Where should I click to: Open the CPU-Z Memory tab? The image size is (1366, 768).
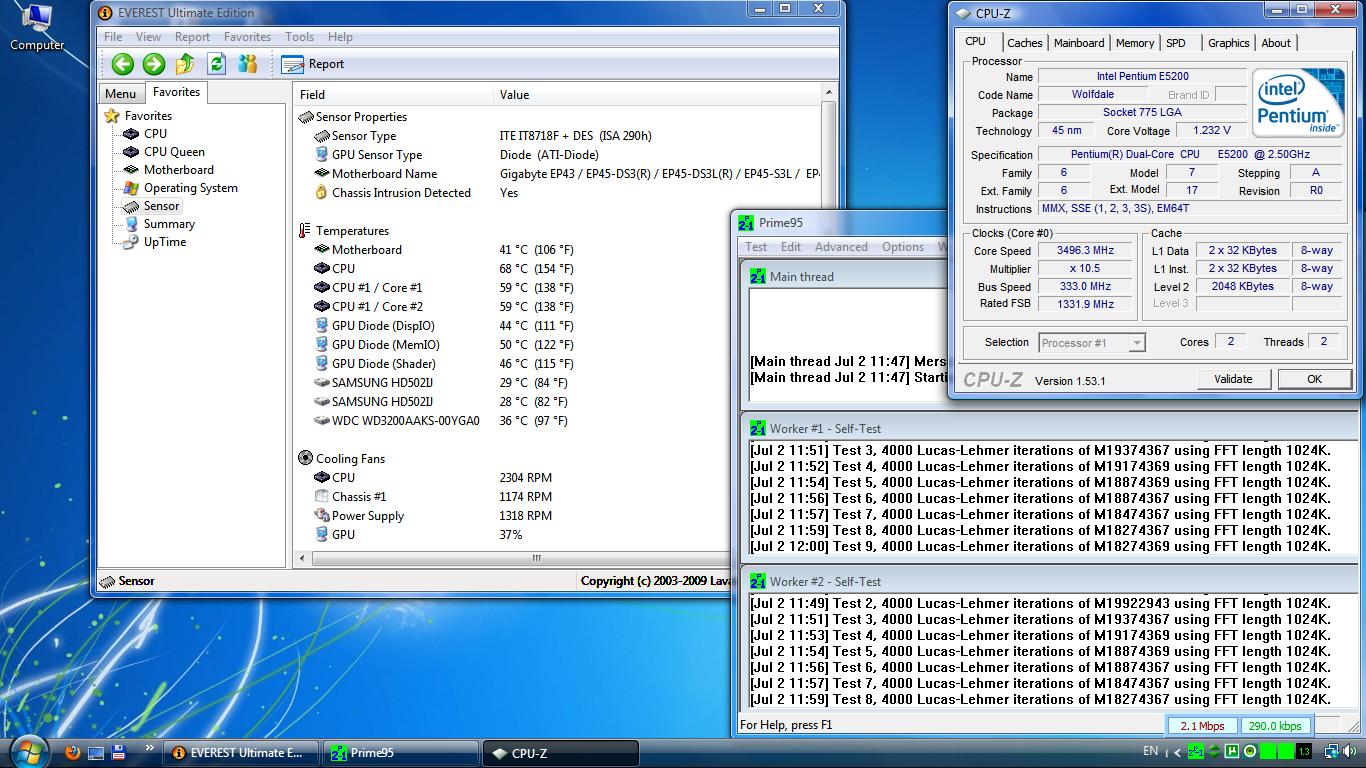tap(1134, 43)
